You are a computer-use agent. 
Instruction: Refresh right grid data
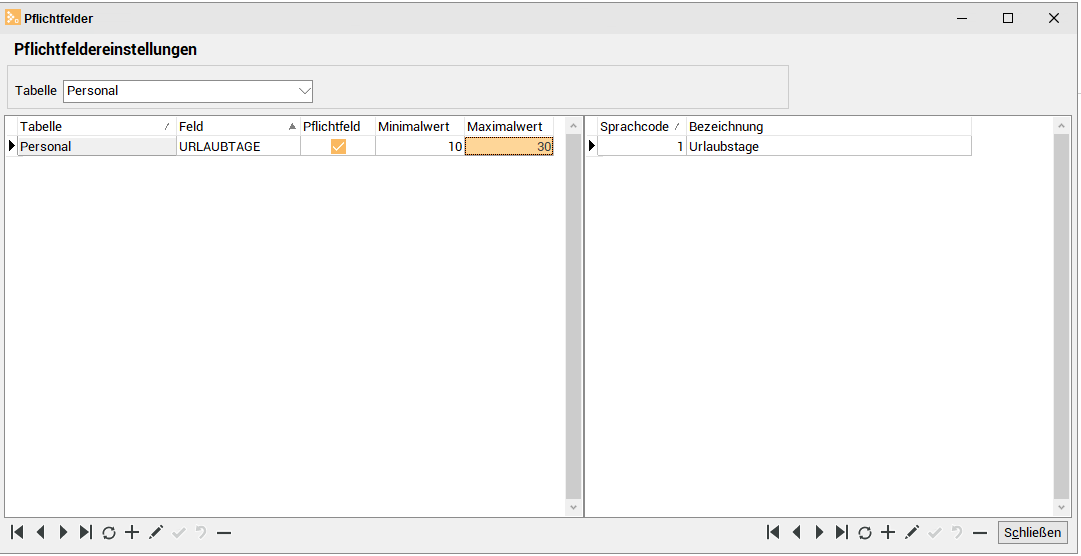[865, 533]
